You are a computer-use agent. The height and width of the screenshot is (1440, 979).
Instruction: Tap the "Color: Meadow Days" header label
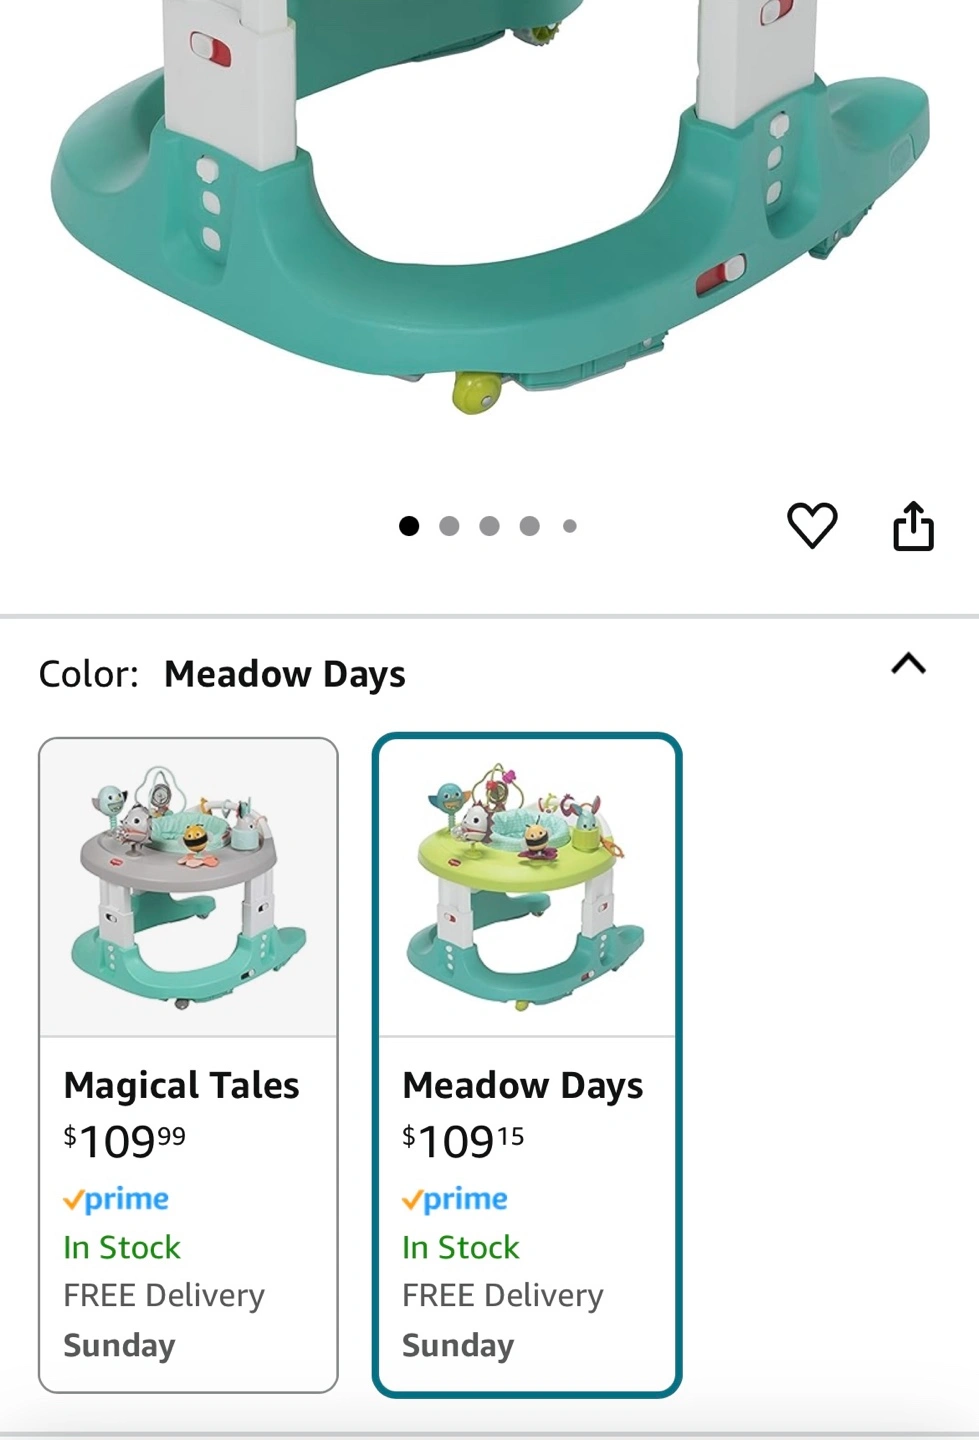coord(222,674)
